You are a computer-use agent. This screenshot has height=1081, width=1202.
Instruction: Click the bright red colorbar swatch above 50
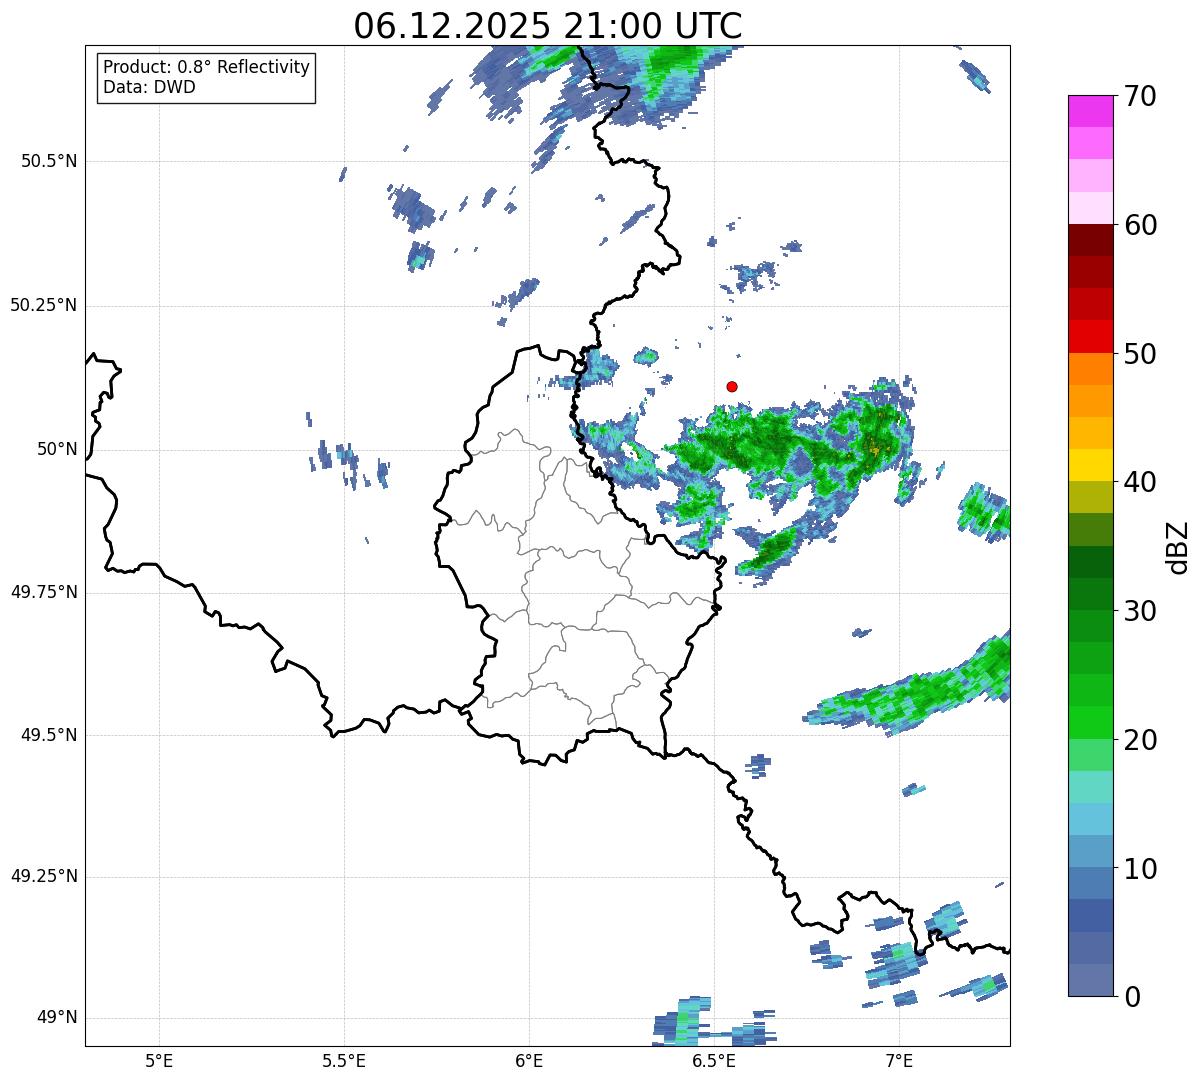1090,336
